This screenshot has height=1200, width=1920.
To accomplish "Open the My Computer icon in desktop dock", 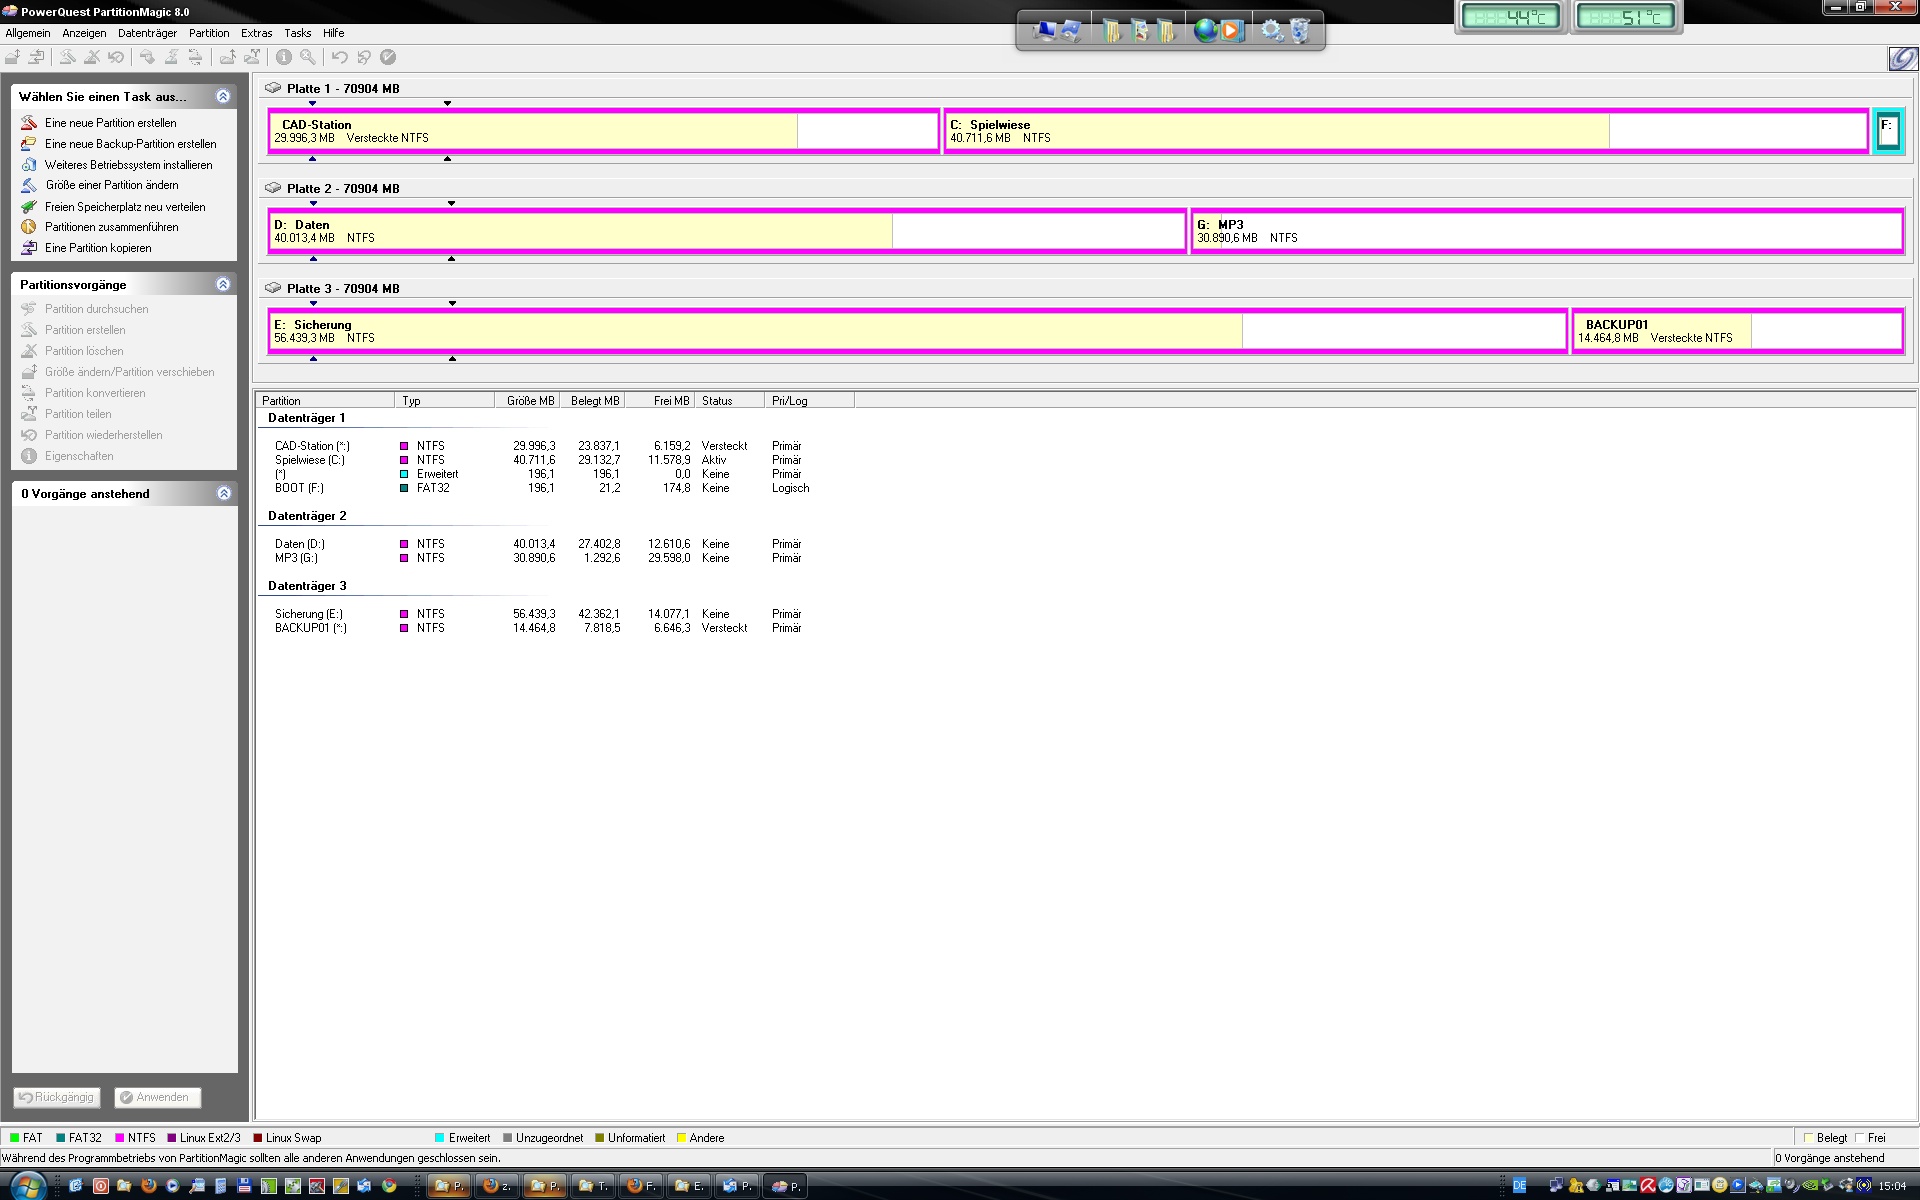I will [1044, 31].
